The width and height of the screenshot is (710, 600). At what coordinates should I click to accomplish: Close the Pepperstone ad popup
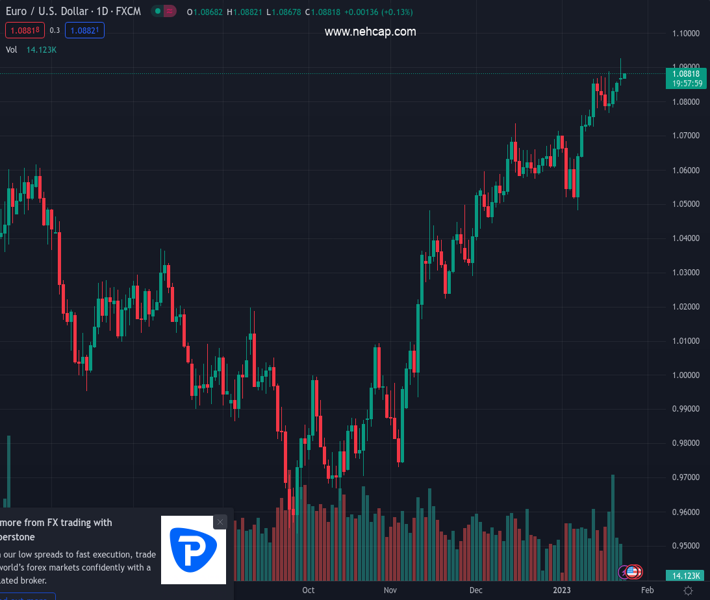click(220, 522)
